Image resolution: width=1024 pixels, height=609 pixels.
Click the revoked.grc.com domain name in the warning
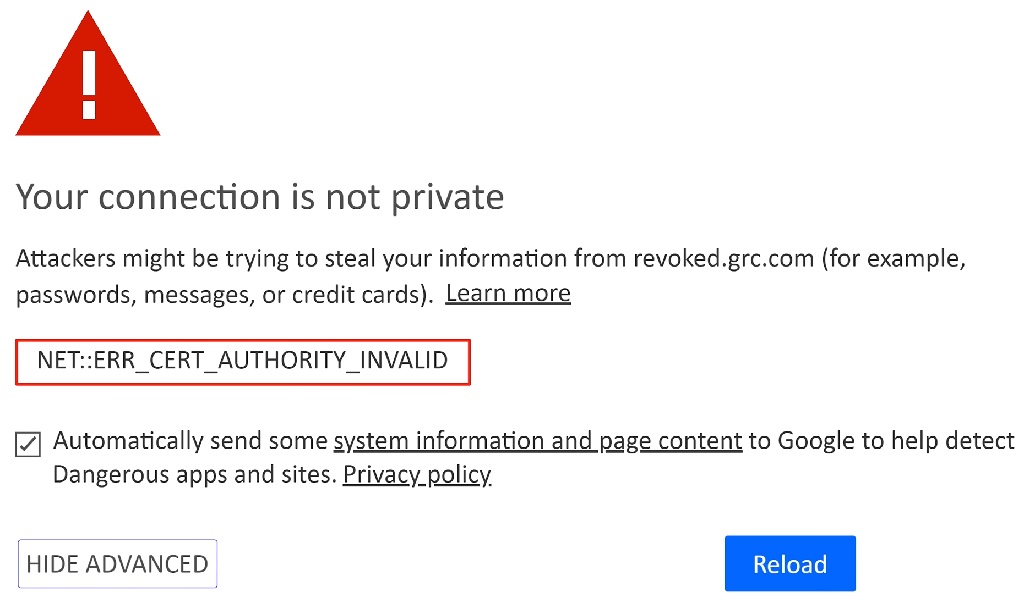coord(724,259)
